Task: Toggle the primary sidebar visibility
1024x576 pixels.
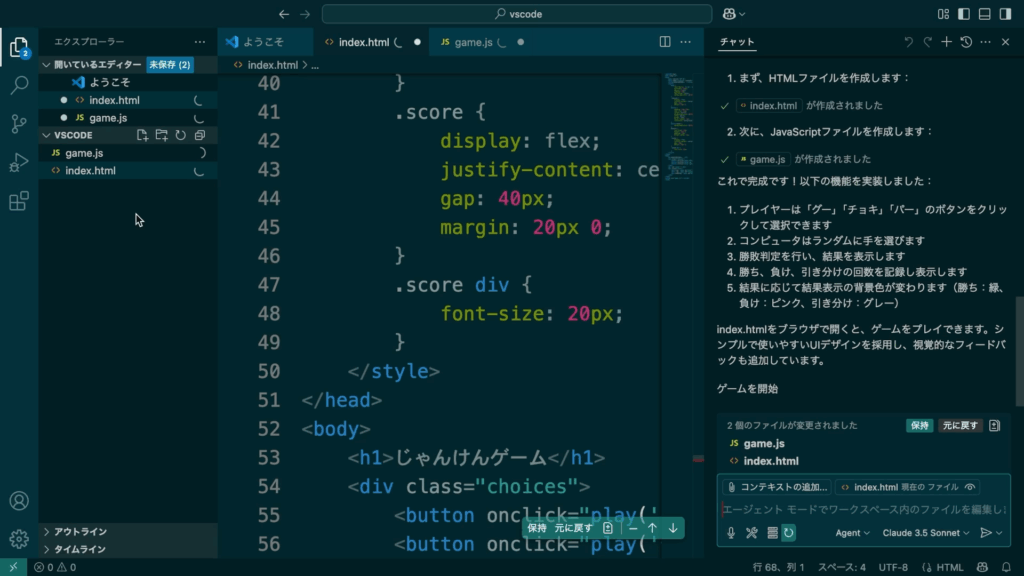Action: pyautogui.click(x=961, y=14)
